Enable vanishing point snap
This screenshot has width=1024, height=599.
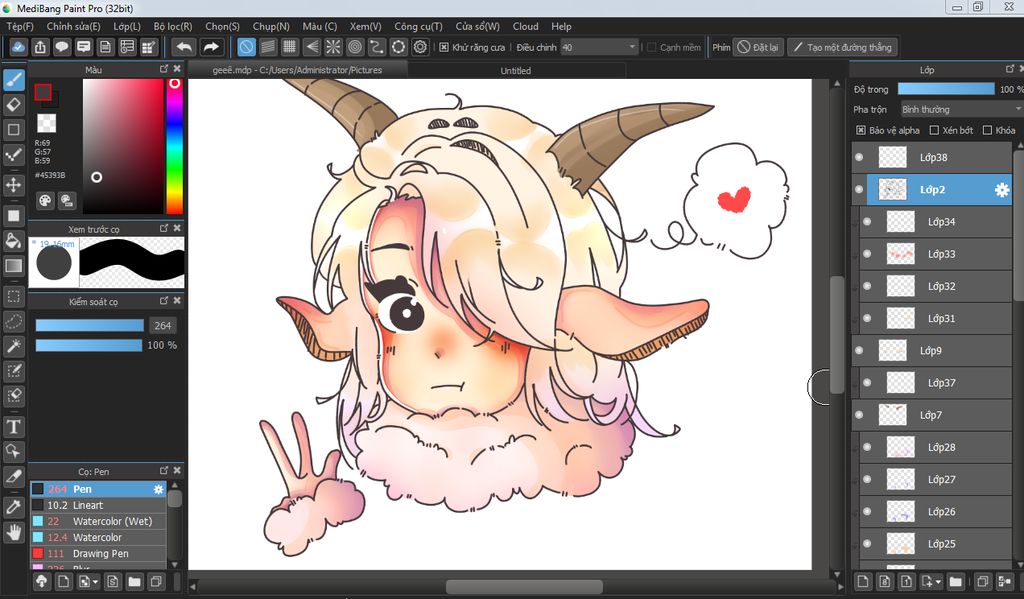(x=312, y=47)
